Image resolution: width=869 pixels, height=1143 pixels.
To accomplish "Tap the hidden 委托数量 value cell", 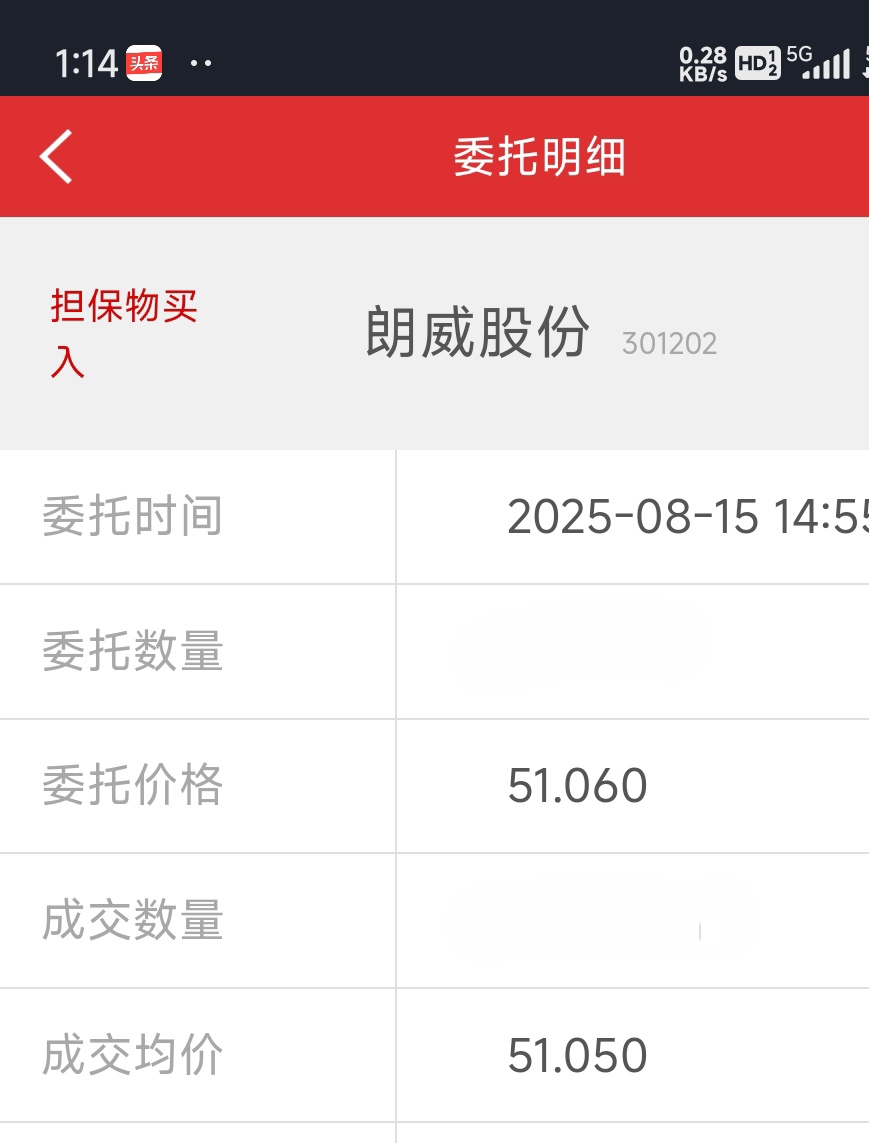I will (x=633, y=652).
